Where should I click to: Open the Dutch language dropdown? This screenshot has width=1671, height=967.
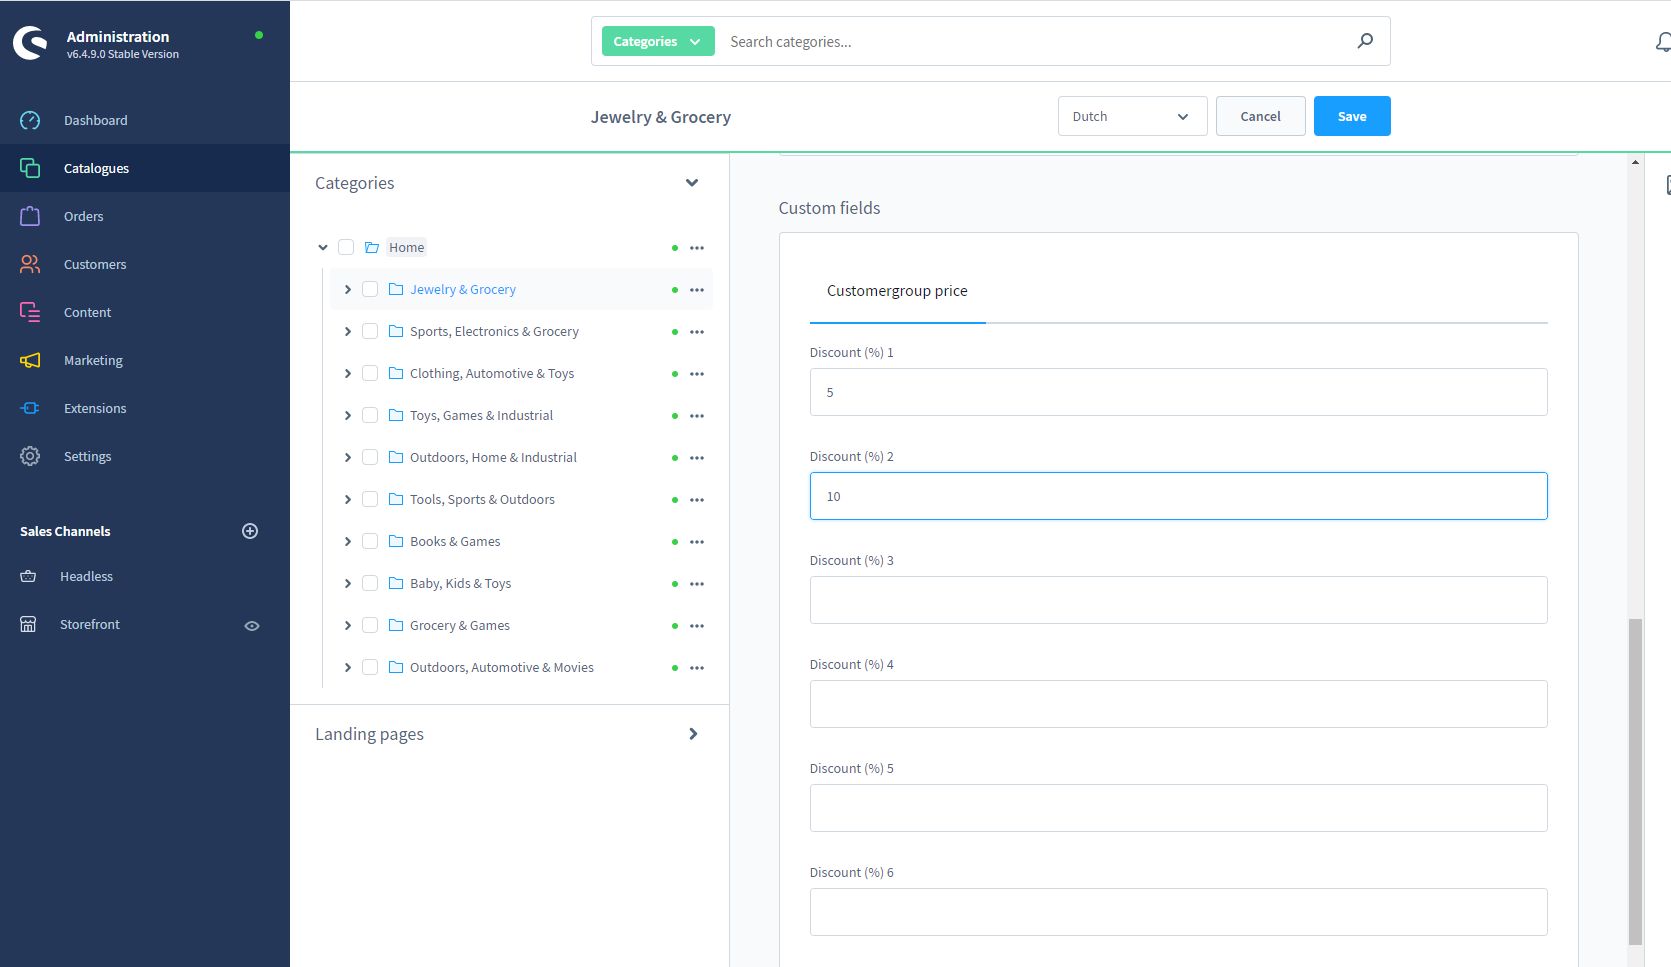[x=1132, y=116]
